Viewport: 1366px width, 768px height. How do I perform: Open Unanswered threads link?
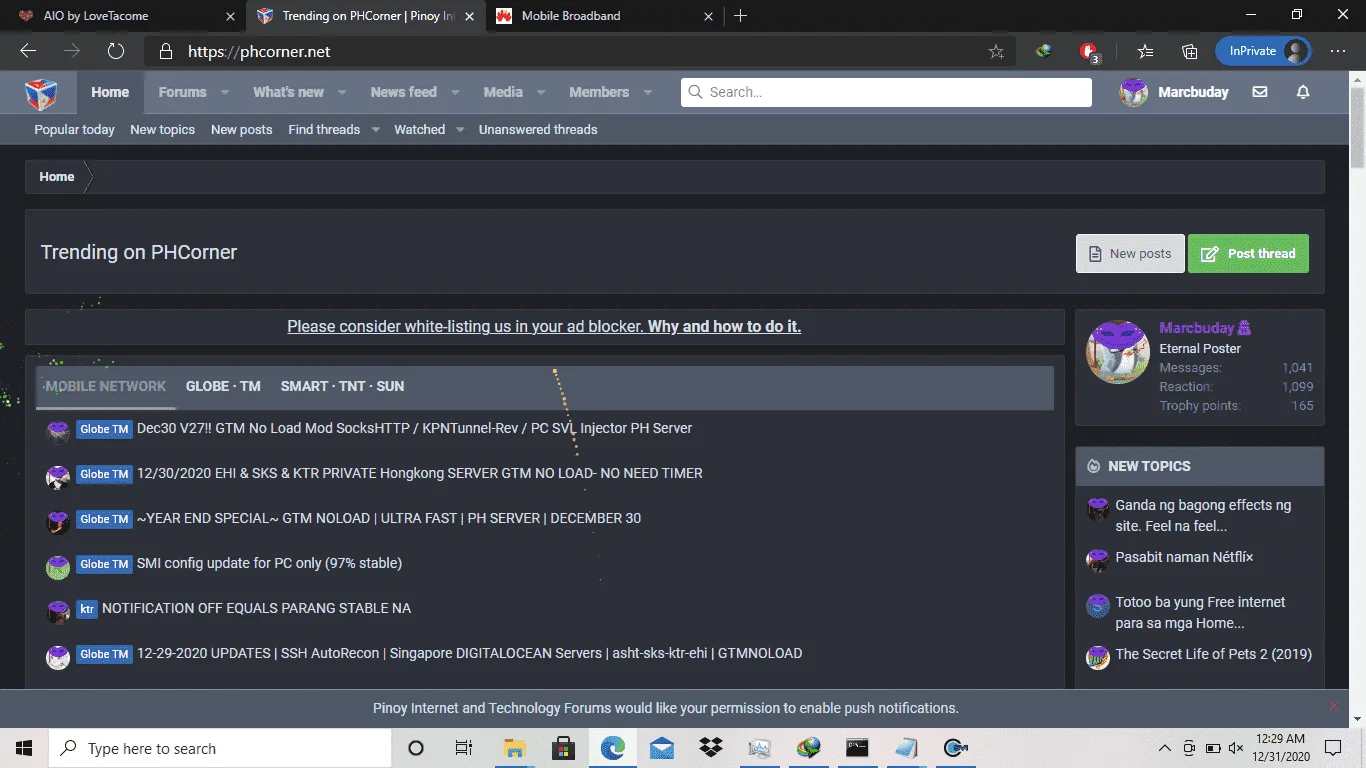(538, 130)
